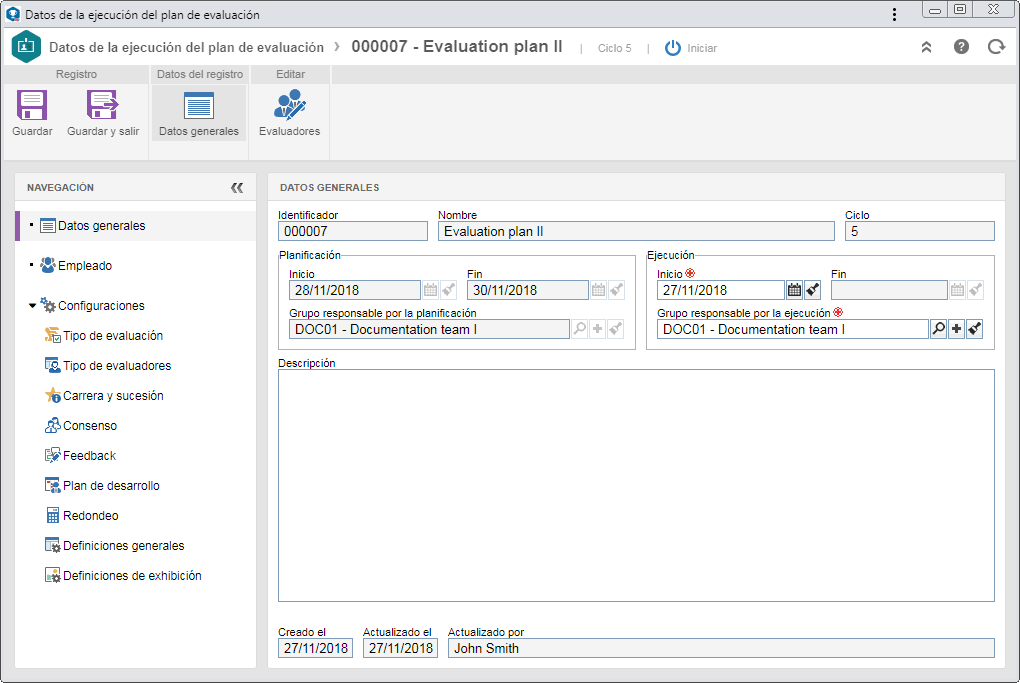
Task: Click the Ejecución Inicio date field
Action: pos(720,290)
